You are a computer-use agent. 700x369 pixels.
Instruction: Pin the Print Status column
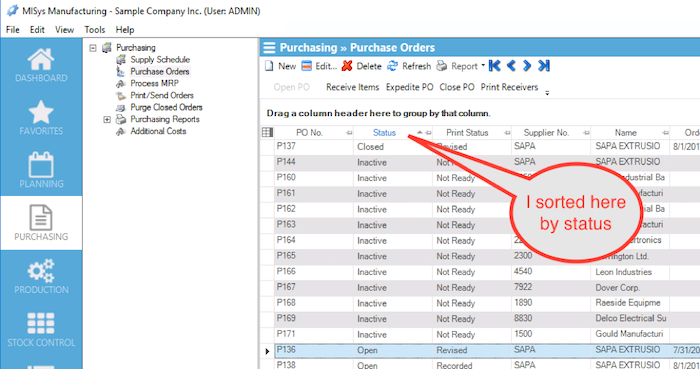[x=507, y=133]
